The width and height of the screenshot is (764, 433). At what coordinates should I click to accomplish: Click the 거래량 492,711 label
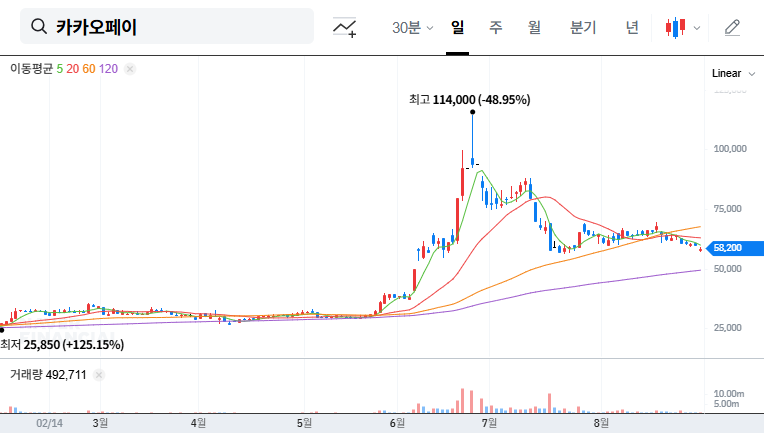point(48,375)
